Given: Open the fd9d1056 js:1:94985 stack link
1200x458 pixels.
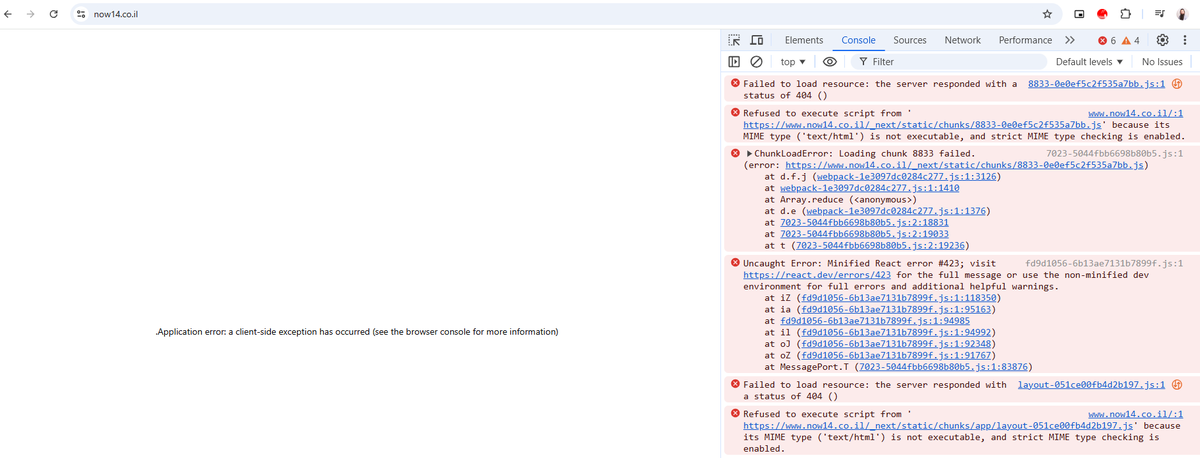Looking at the screenshot, I should click(x=875, y=321).
